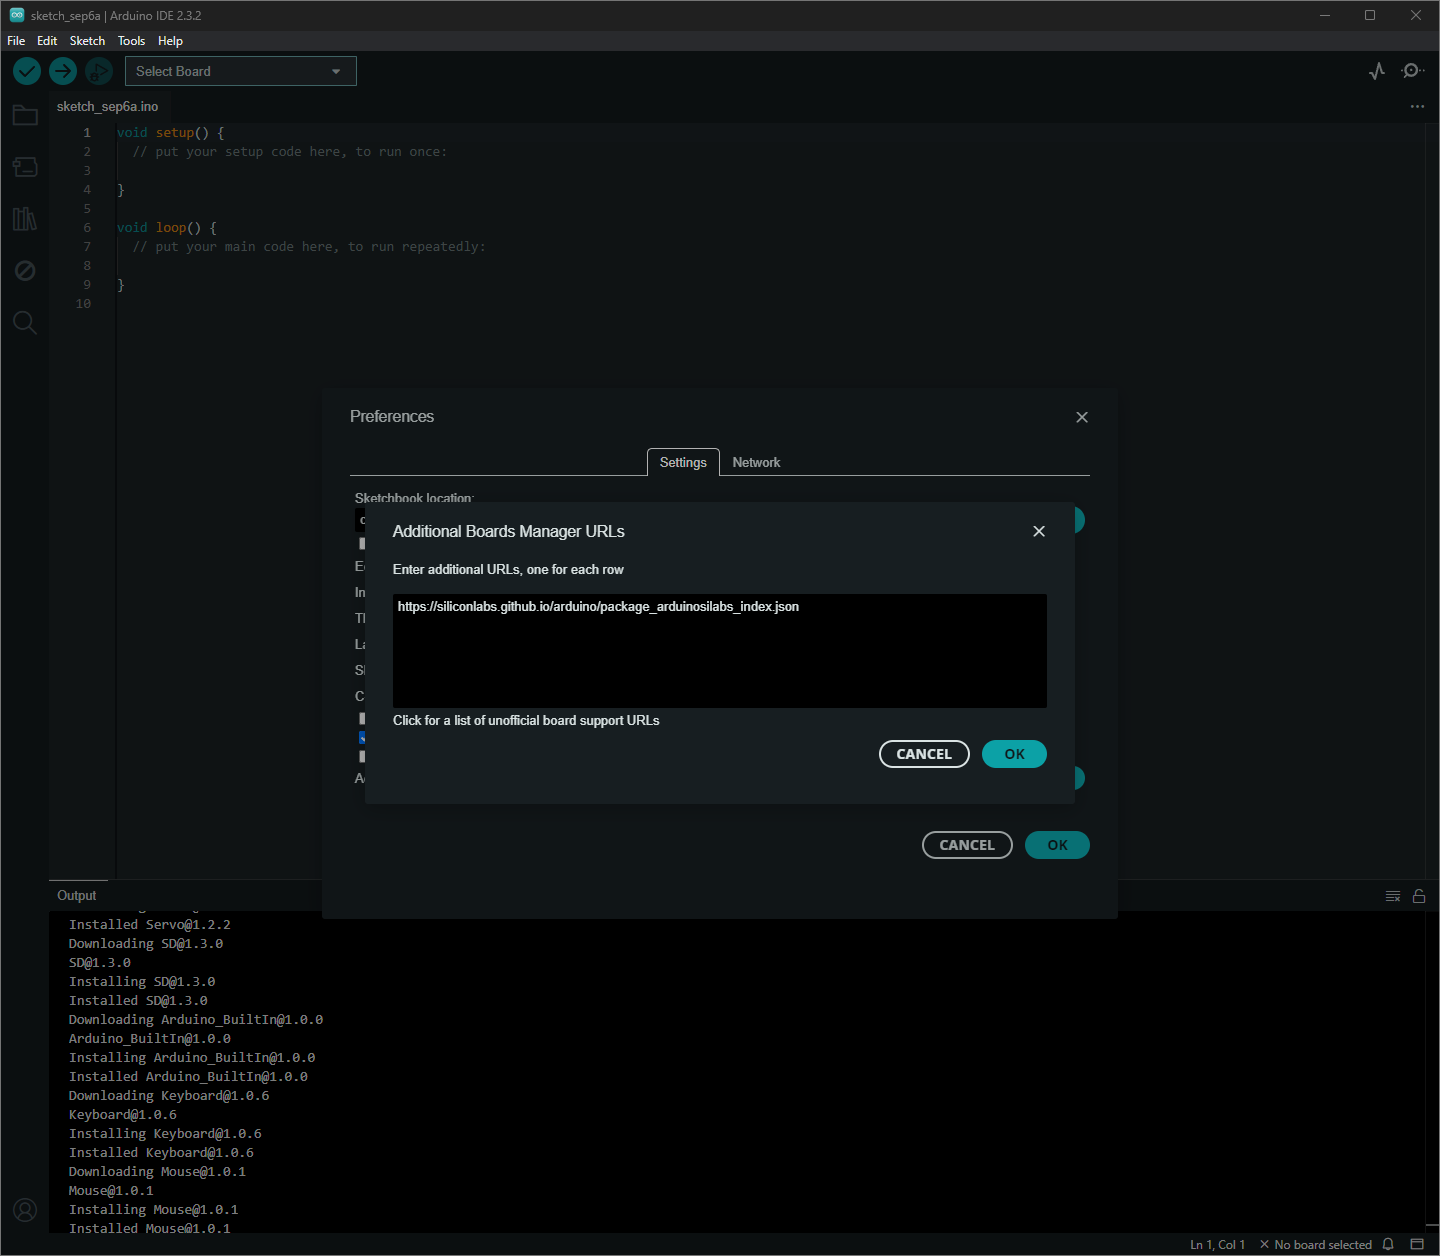This screenshot has width=1440, height=1256.
Task: Click the 'put your main code here' comment
Action: [309, 247]
